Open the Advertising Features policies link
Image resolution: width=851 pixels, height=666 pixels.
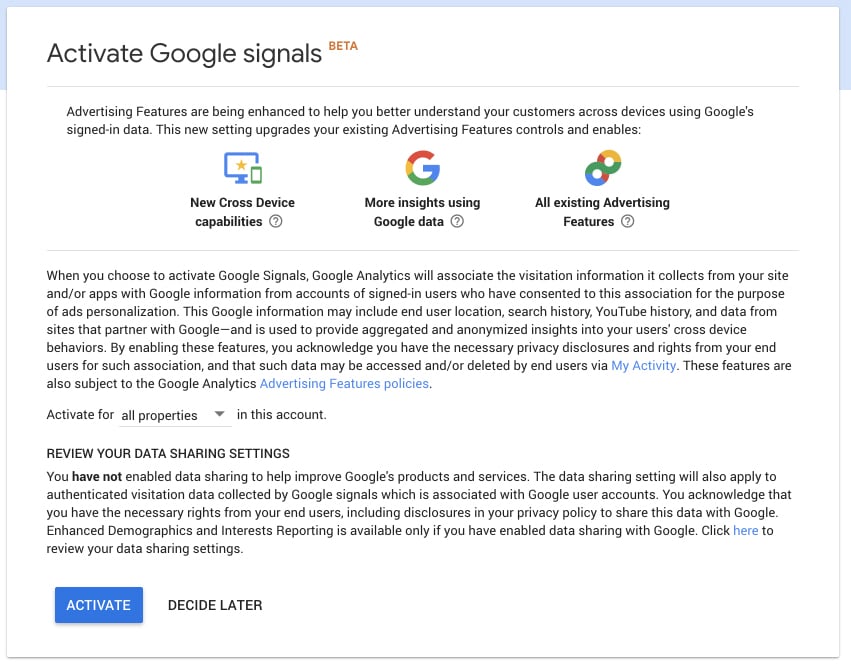pos(344,383)
